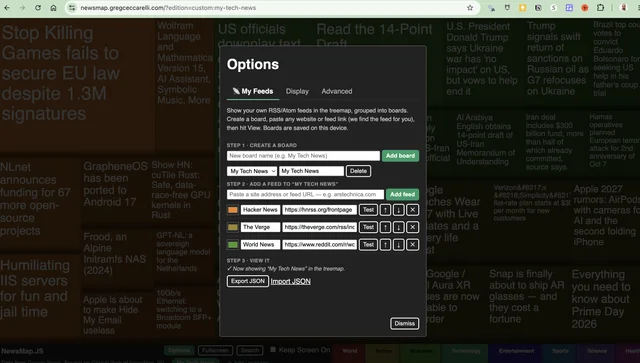Edit The Verge feed name field

(x=260, y=227)
